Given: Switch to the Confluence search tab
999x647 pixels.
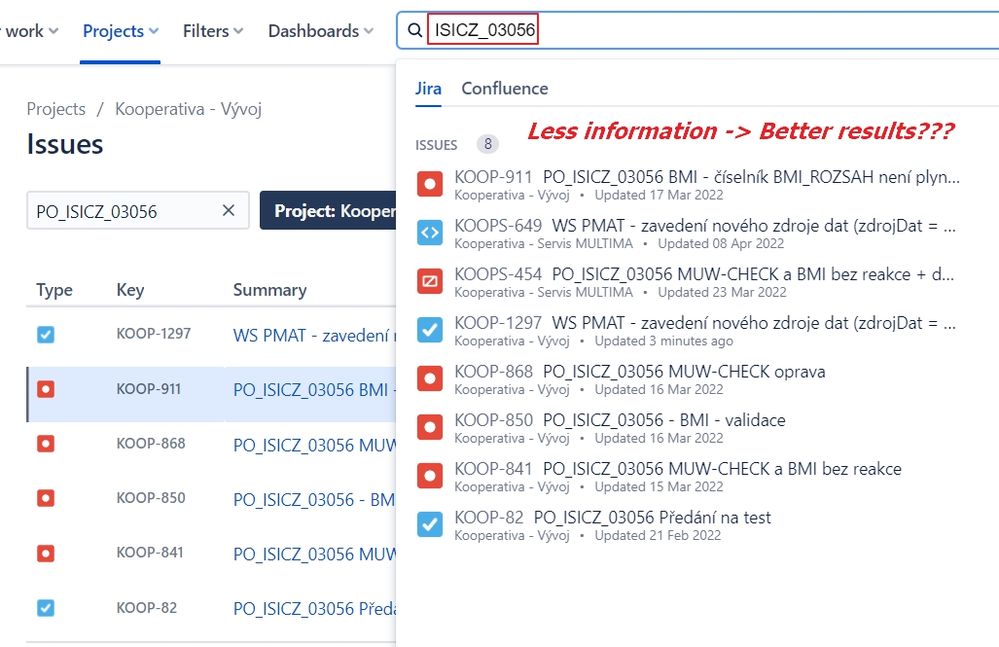Looking at the screenshot, I should pos(505,89).
